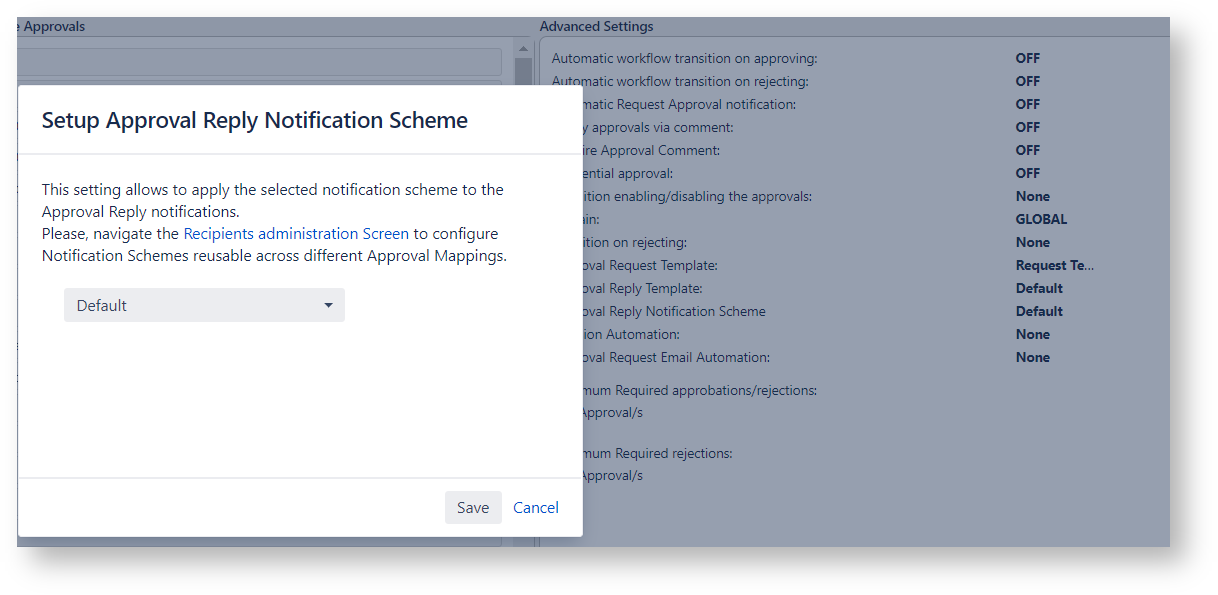Click None value above Approval Request Email Automation

[x=1033, y=335]
